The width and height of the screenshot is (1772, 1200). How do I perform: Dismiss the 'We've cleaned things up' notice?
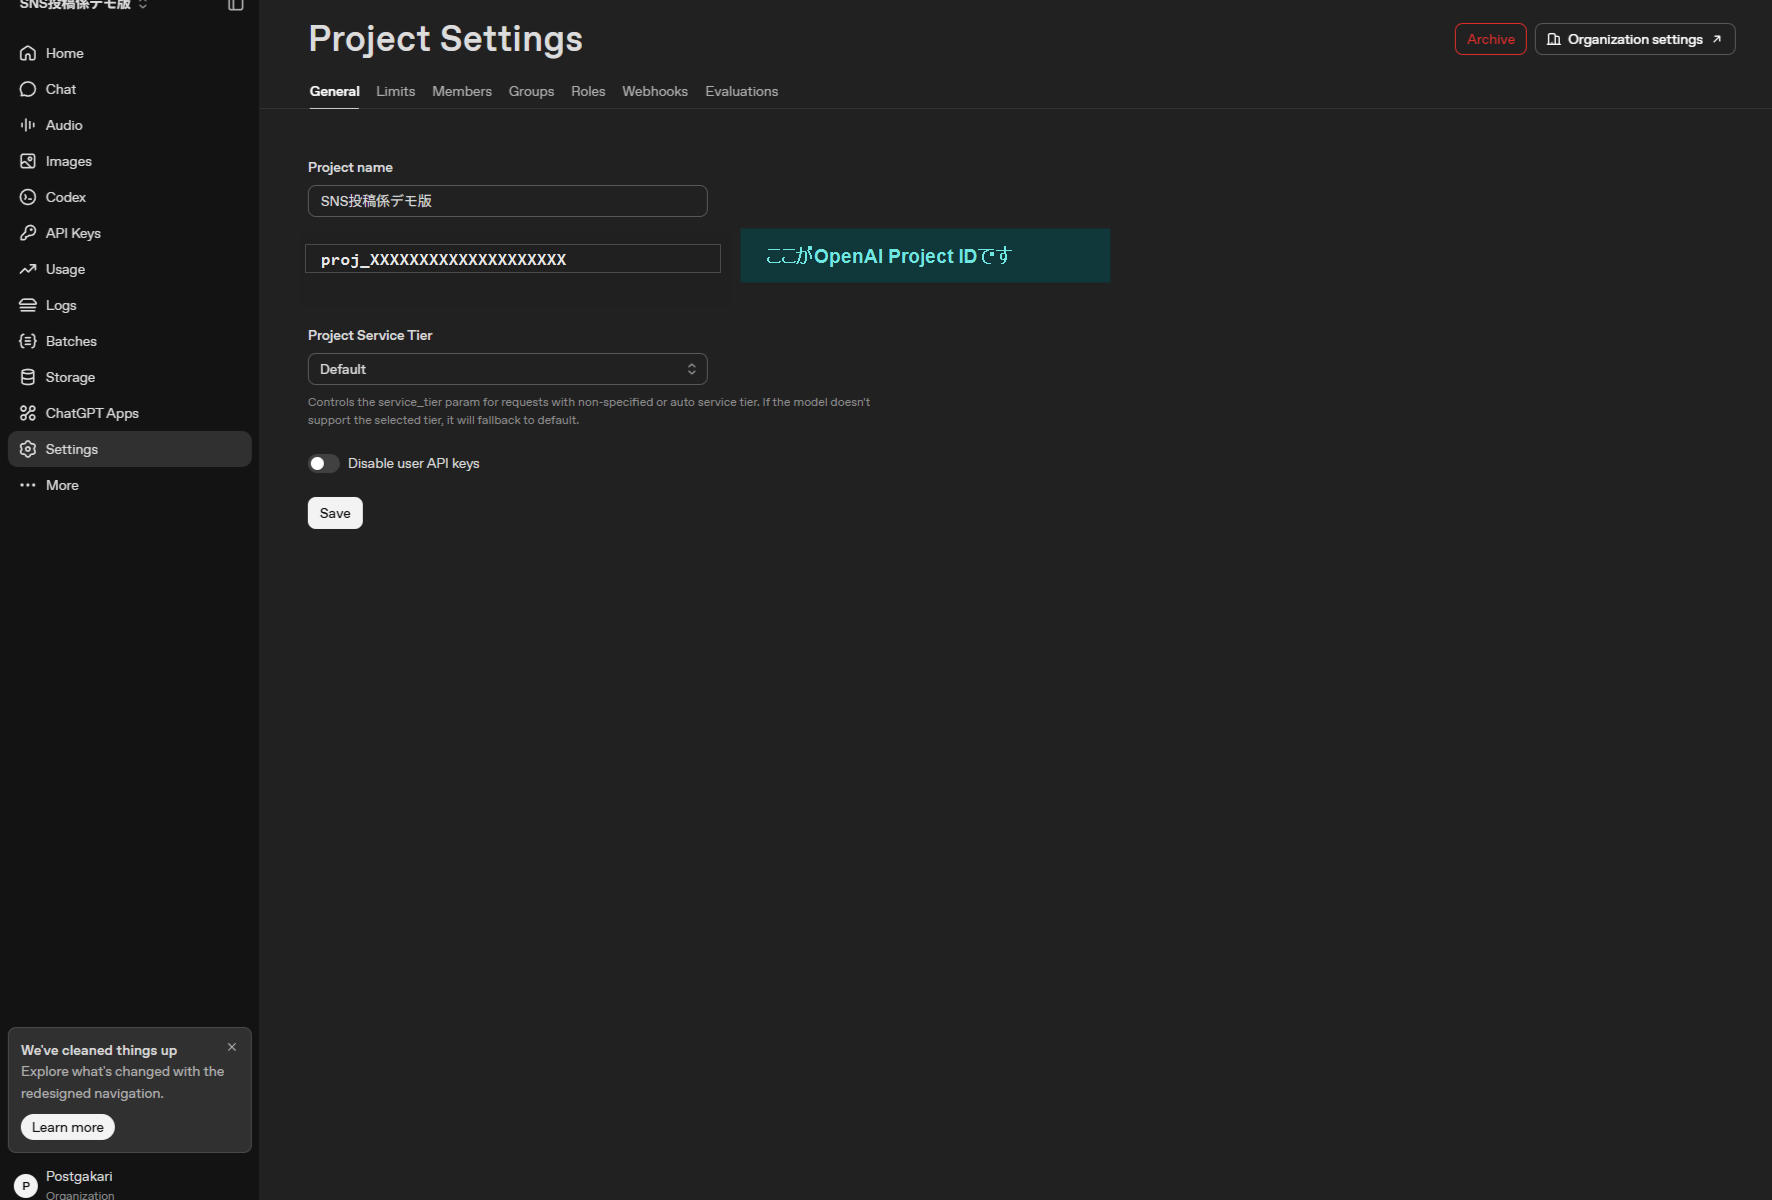[x=232, y=1047]
